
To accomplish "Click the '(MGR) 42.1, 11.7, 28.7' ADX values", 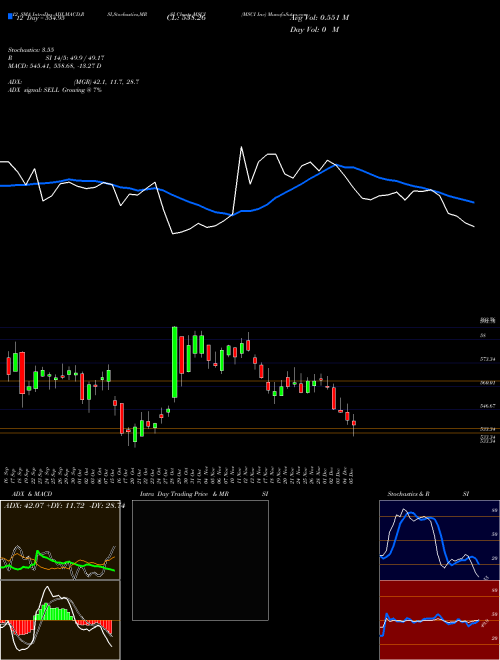I will click(x=106, y=82).
